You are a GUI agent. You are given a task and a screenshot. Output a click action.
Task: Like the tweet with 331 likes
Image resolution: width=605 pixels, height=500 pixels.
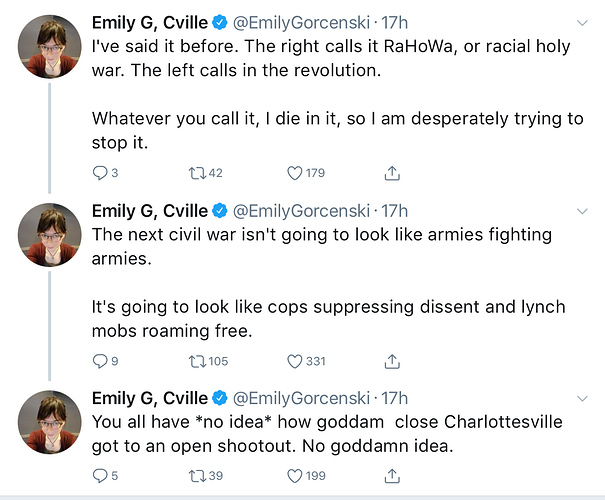pyautogui.click(x=295, y=361)
